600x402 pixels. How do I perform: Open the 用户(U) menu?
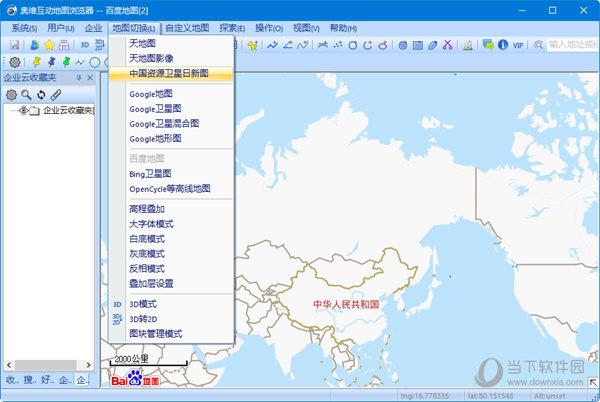[60, 28]
